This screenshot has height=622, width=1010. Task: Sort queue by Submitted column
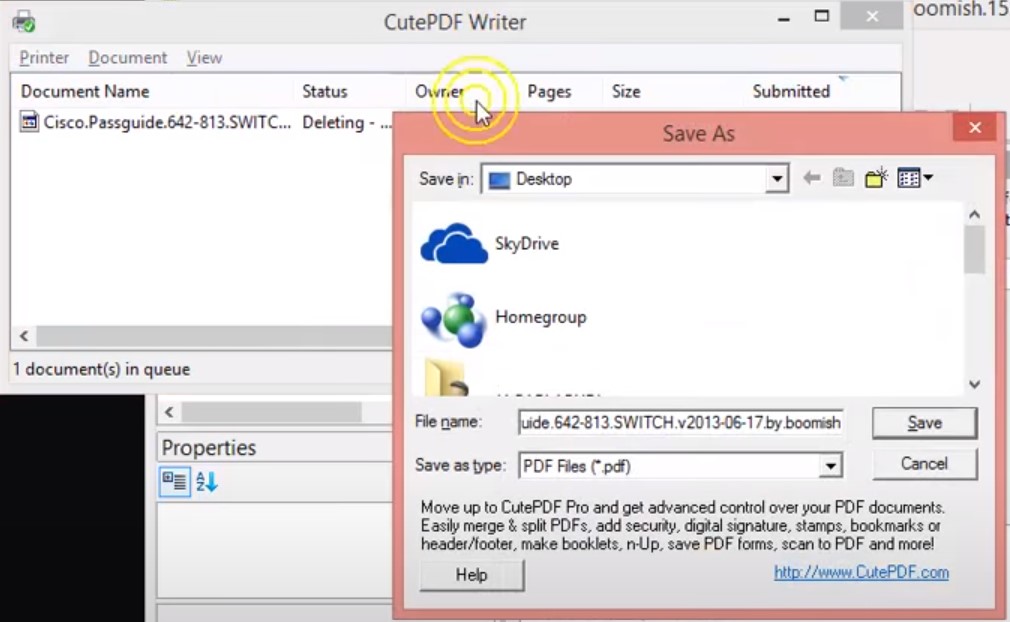791,91
